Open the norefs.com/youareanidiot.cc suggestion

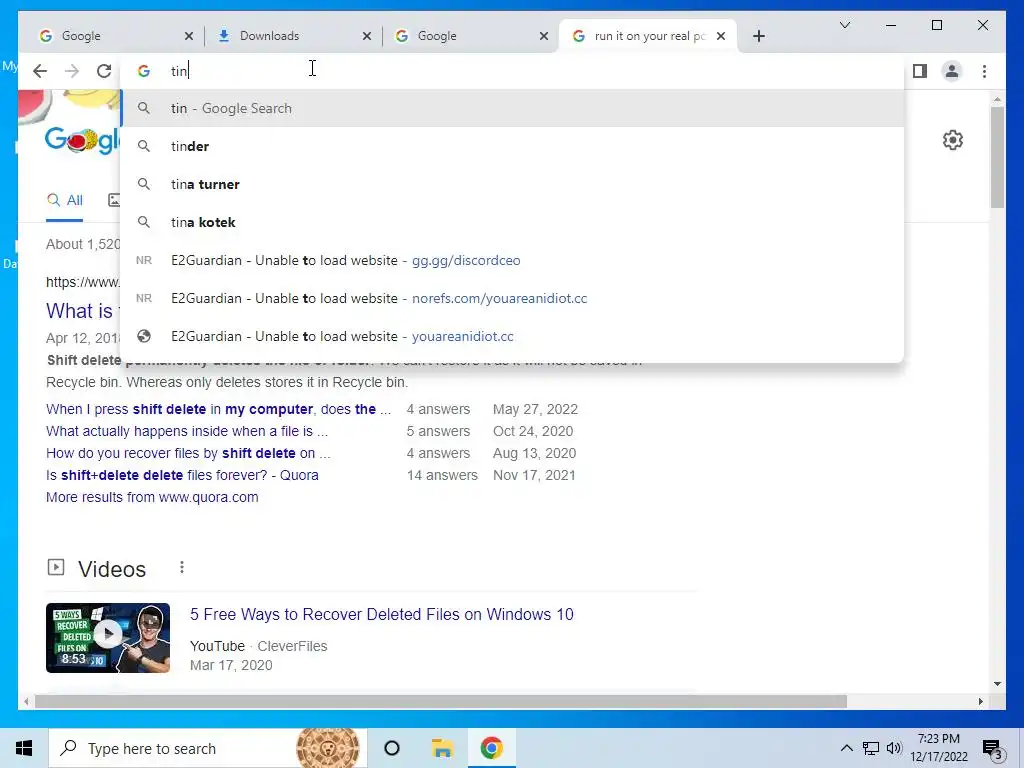pos(513,298)
